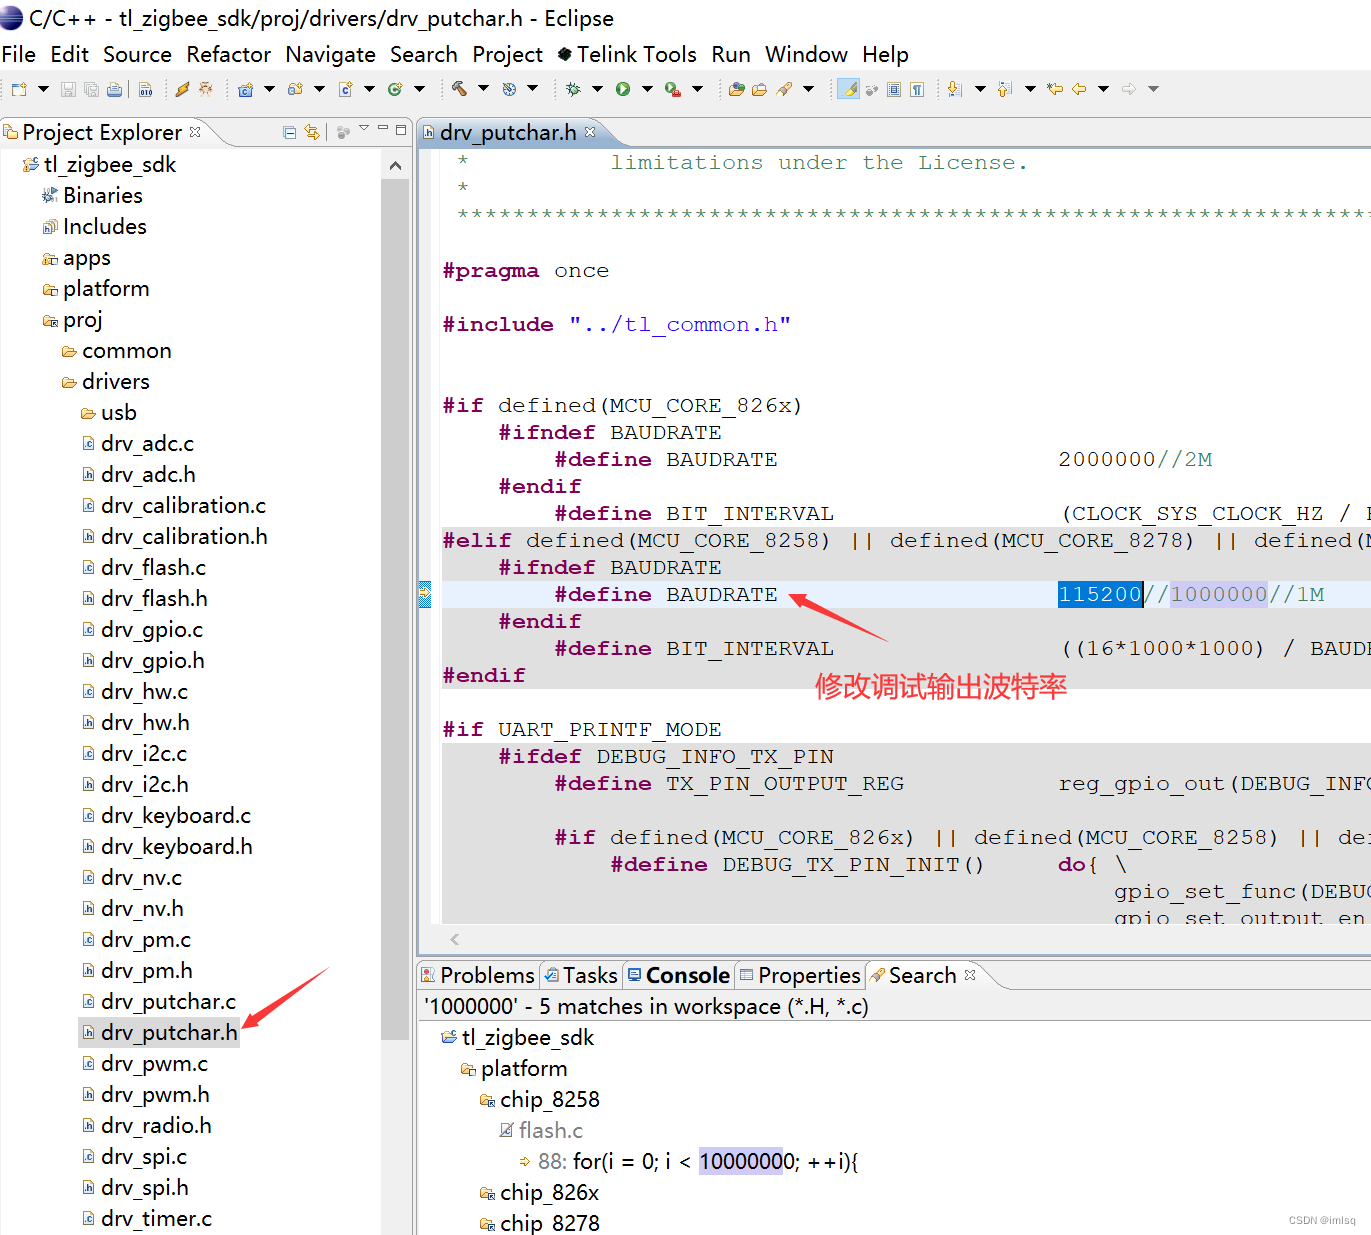Click the Print icon in the toolbar
Viewport: 1371px width, 1235px height.
point(114,89)
